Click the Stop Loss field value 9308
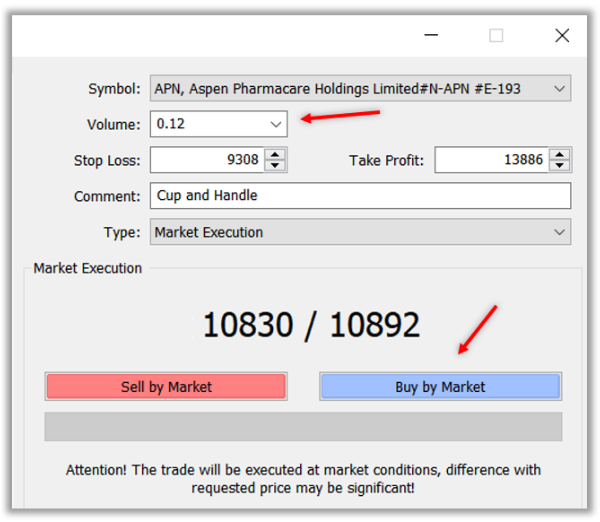600x522 pixels. click(207, 160)
